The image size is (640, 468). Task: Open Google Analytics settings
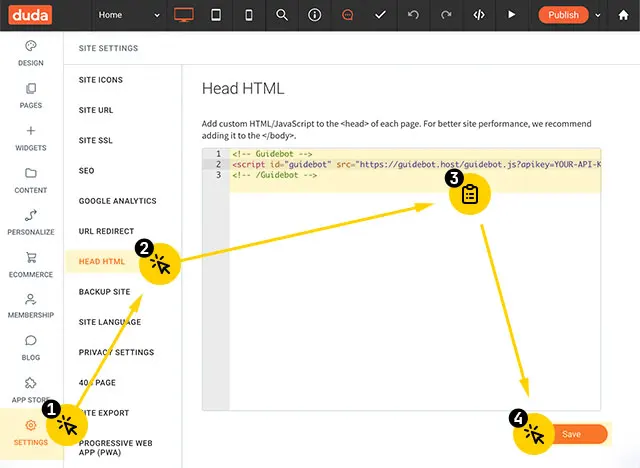point(118,201)
